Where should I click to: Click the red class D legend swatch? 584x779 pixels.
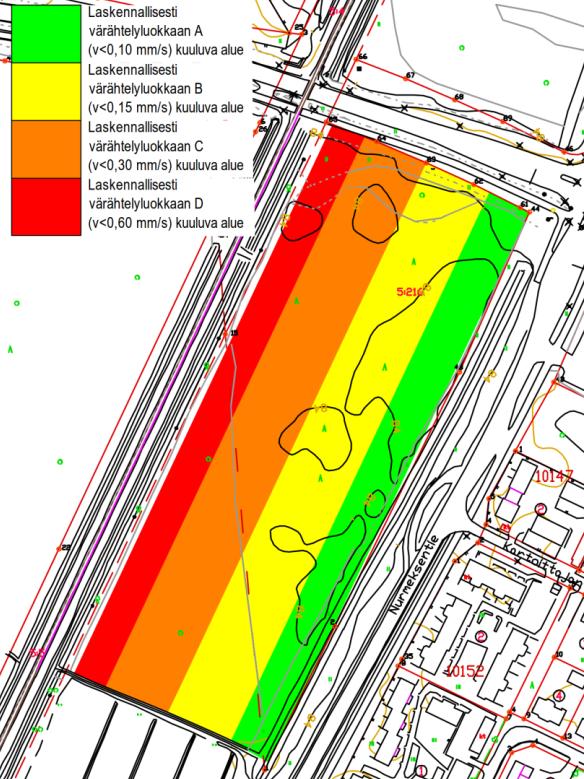[x=46, y=206]
